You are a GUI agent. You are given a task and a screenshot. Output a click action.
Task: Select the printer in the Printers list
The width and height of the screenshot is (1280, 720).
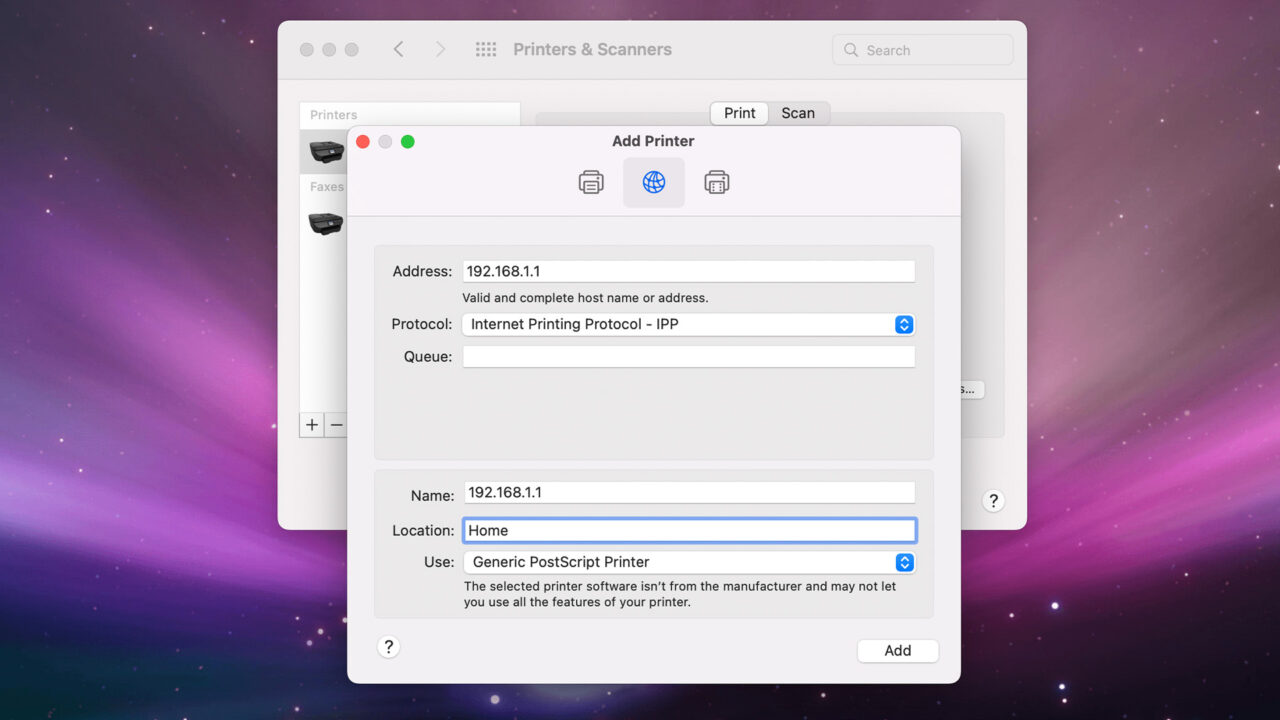[327, 151]
